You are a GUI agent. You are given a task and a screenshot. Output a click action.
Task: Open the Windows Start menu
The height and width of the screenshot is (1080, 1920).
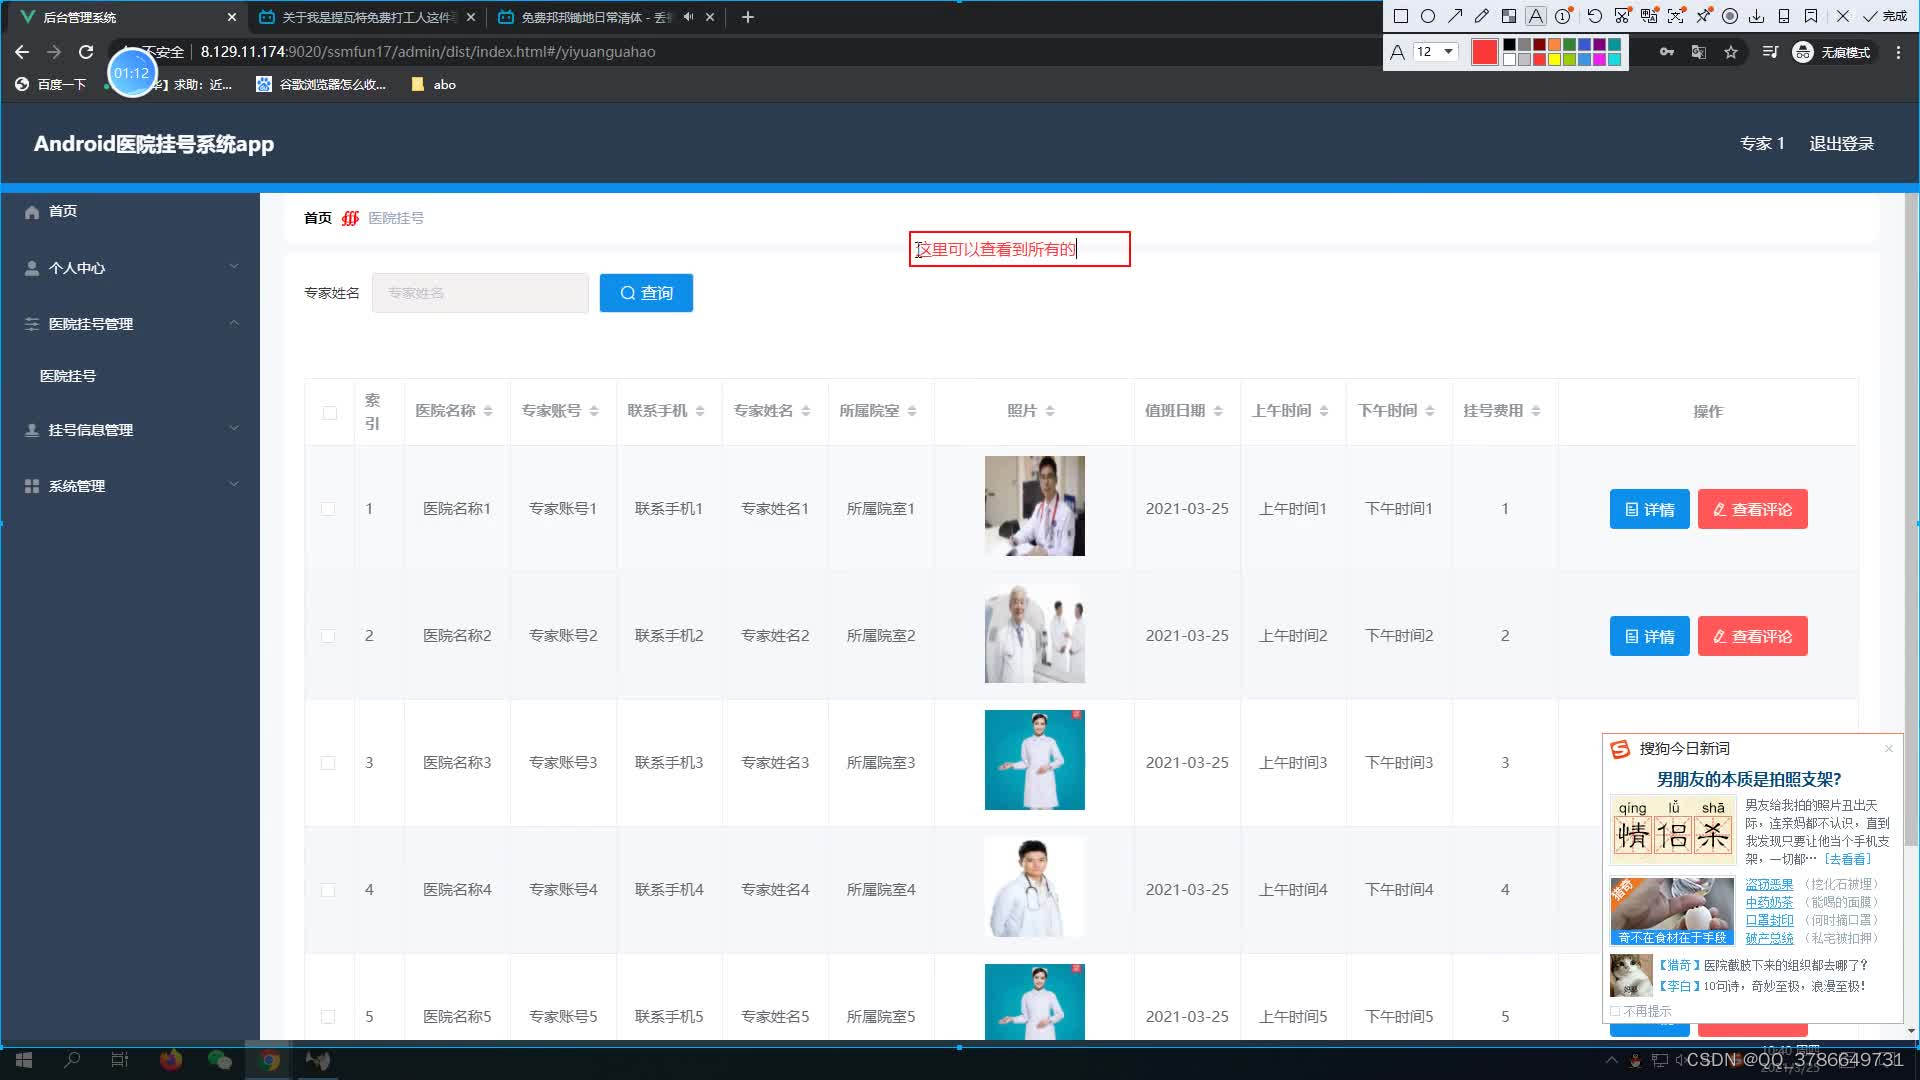24,1060
